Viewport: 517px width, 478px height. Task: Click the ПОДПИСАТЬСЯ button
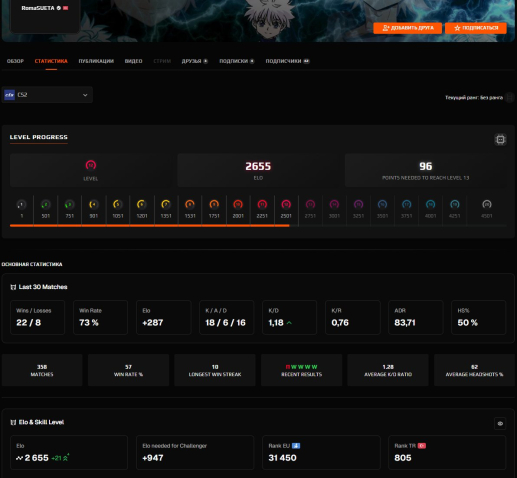coord(476,28)
